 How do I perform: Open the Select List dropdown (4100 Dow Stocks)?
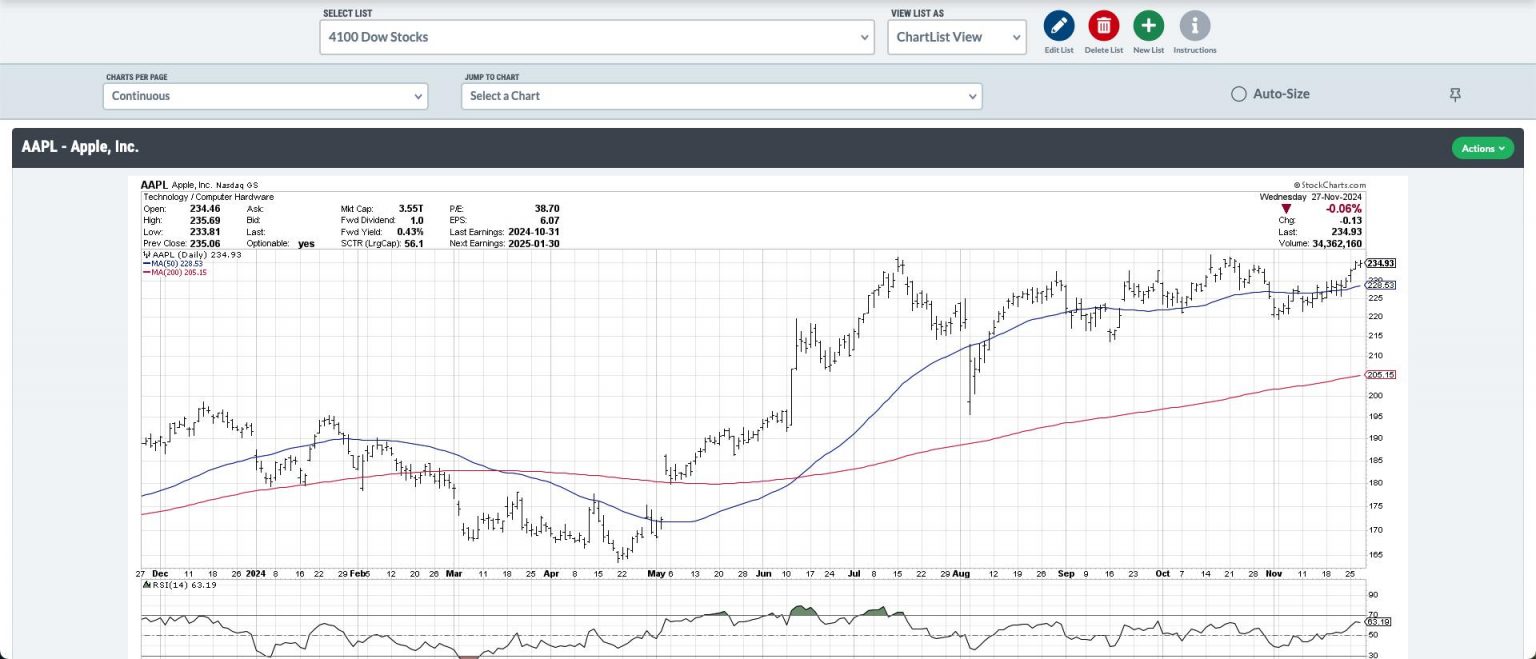(x=598, y=37)
